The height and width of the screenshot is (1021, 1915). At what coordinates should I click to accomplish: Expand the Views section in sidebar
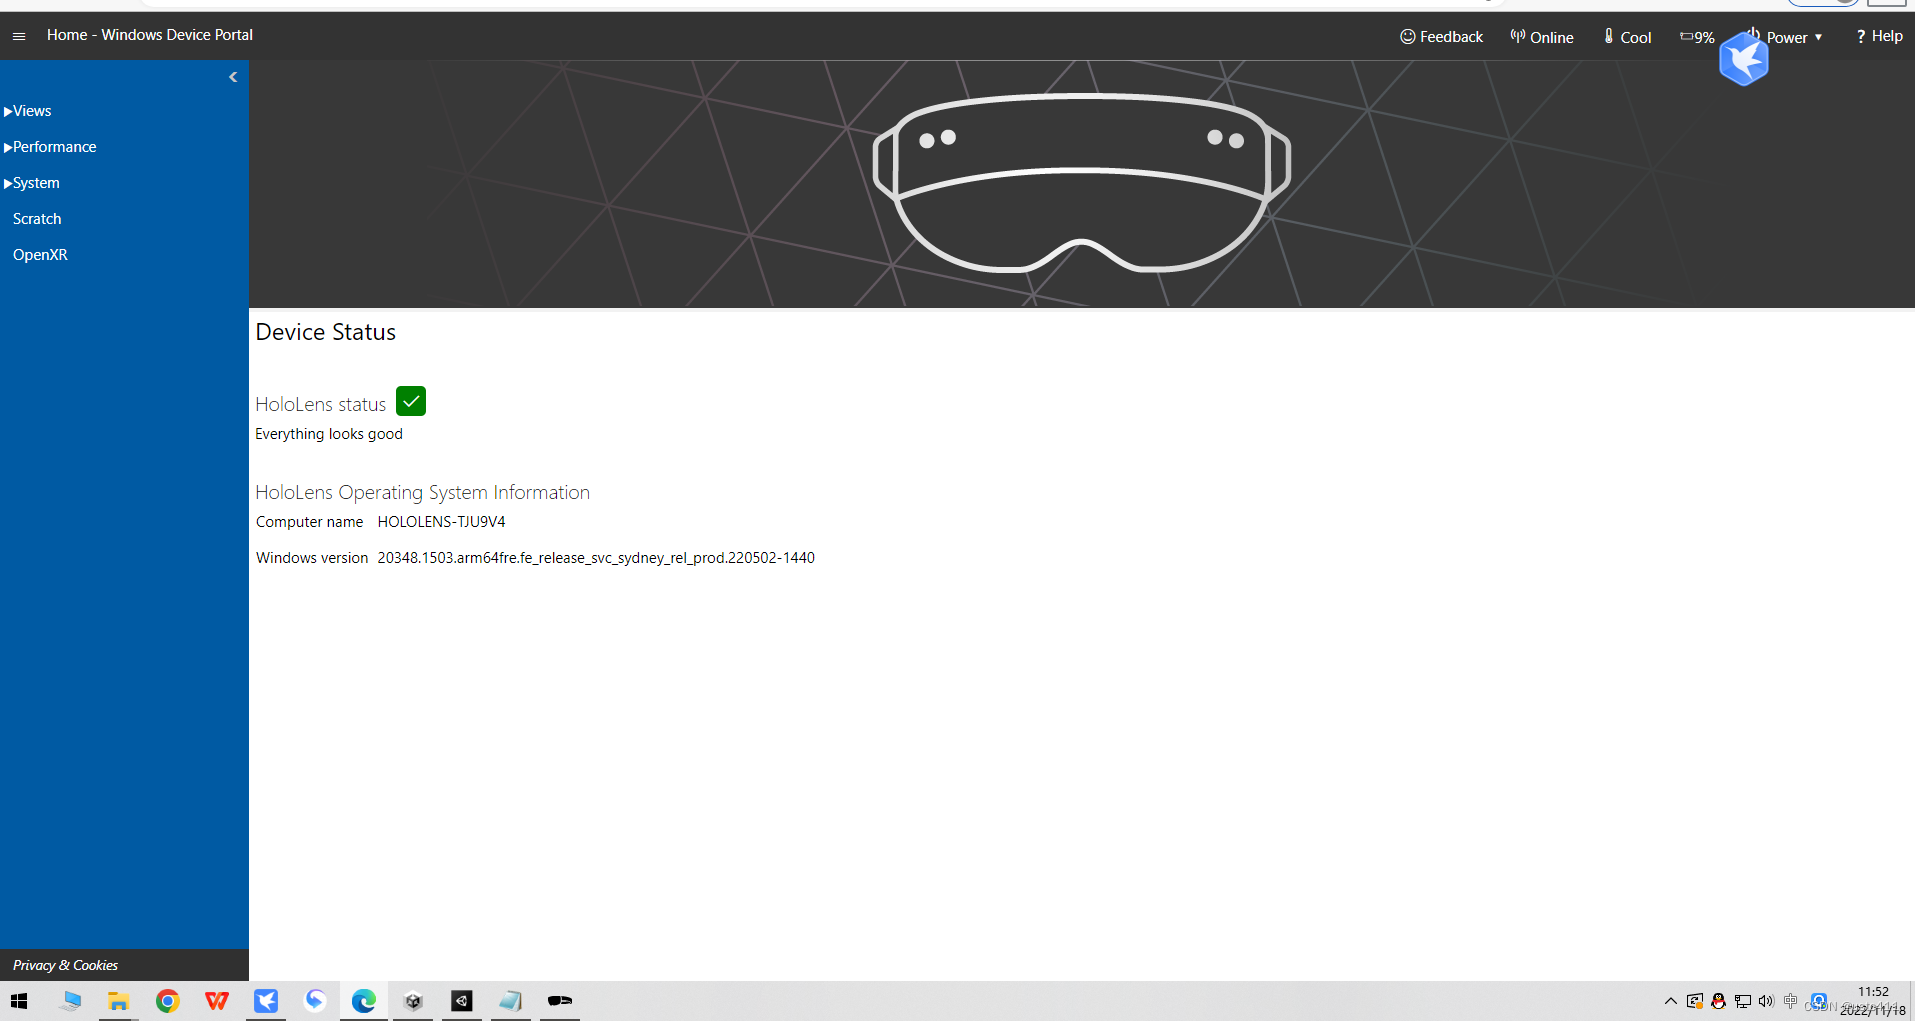tap(31, 110)
